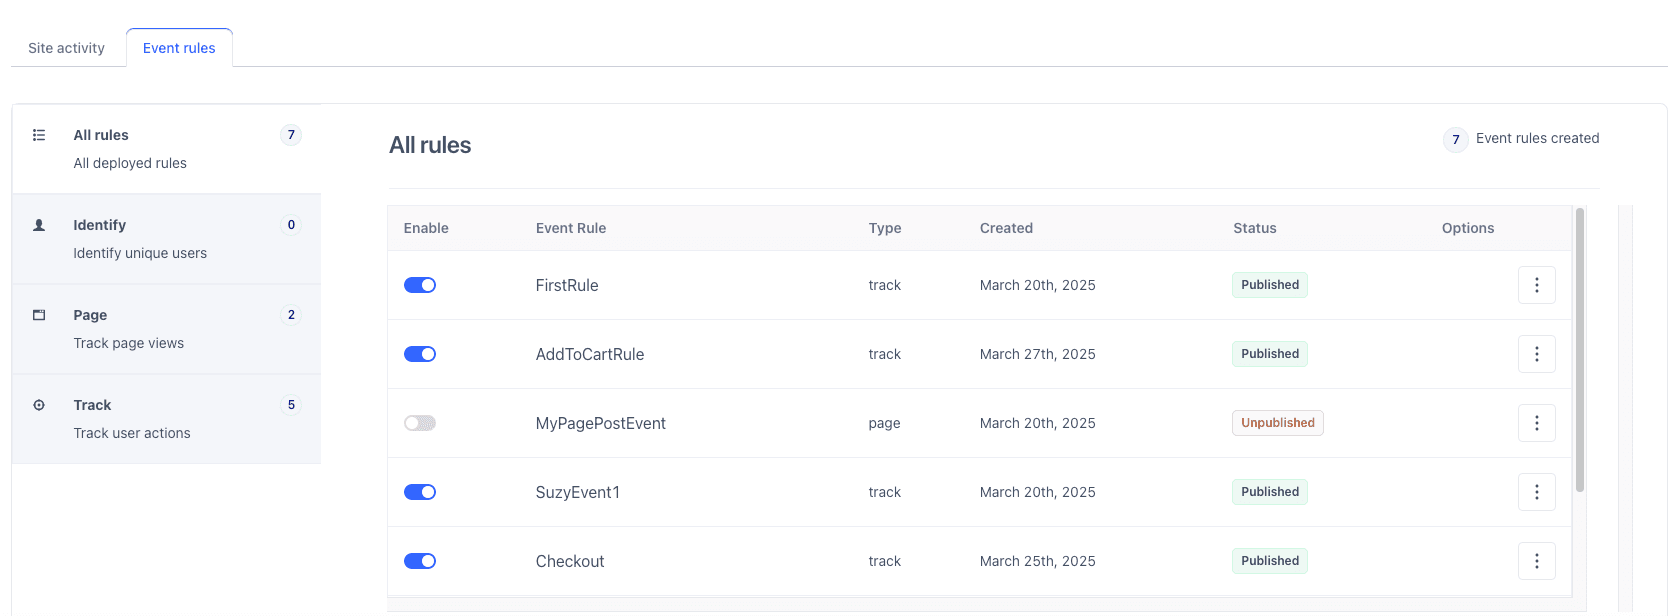Image resolution: width=1677 pixels, height=616 pixels.
Task: Click the Event rules created counter
Action: click(1522, 139)
